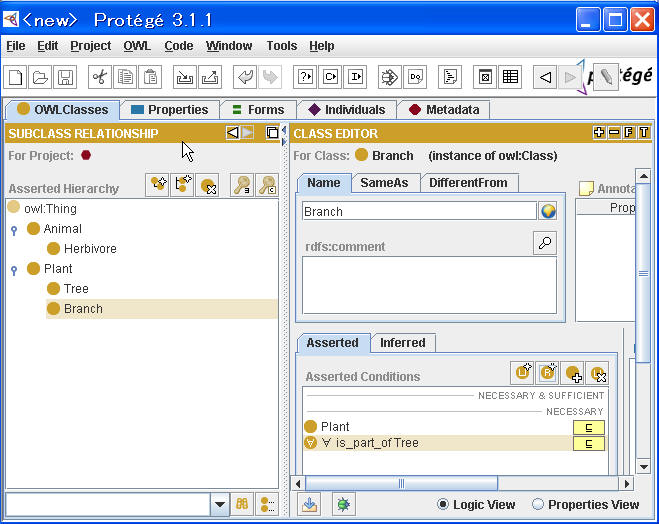Click the Create restriction icon in conditions
The height and width of the screenshot is (524, 659).
[547, 373]
